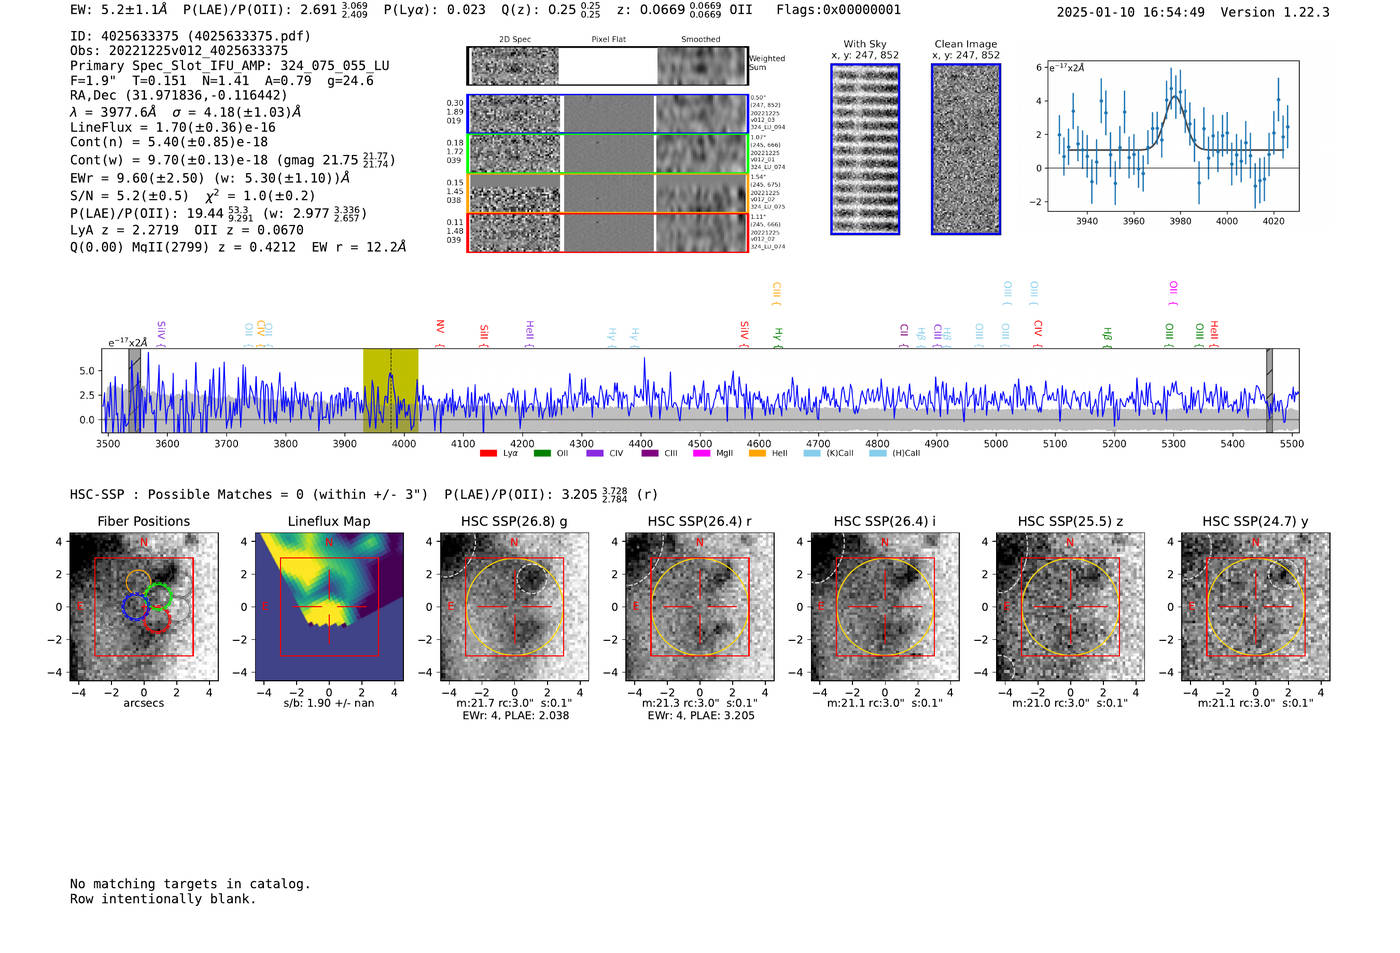Click the blue fiber circle in Fiber Positions
The width and height of the screenshot is (1400, 953).
click(x=135, y=606)
